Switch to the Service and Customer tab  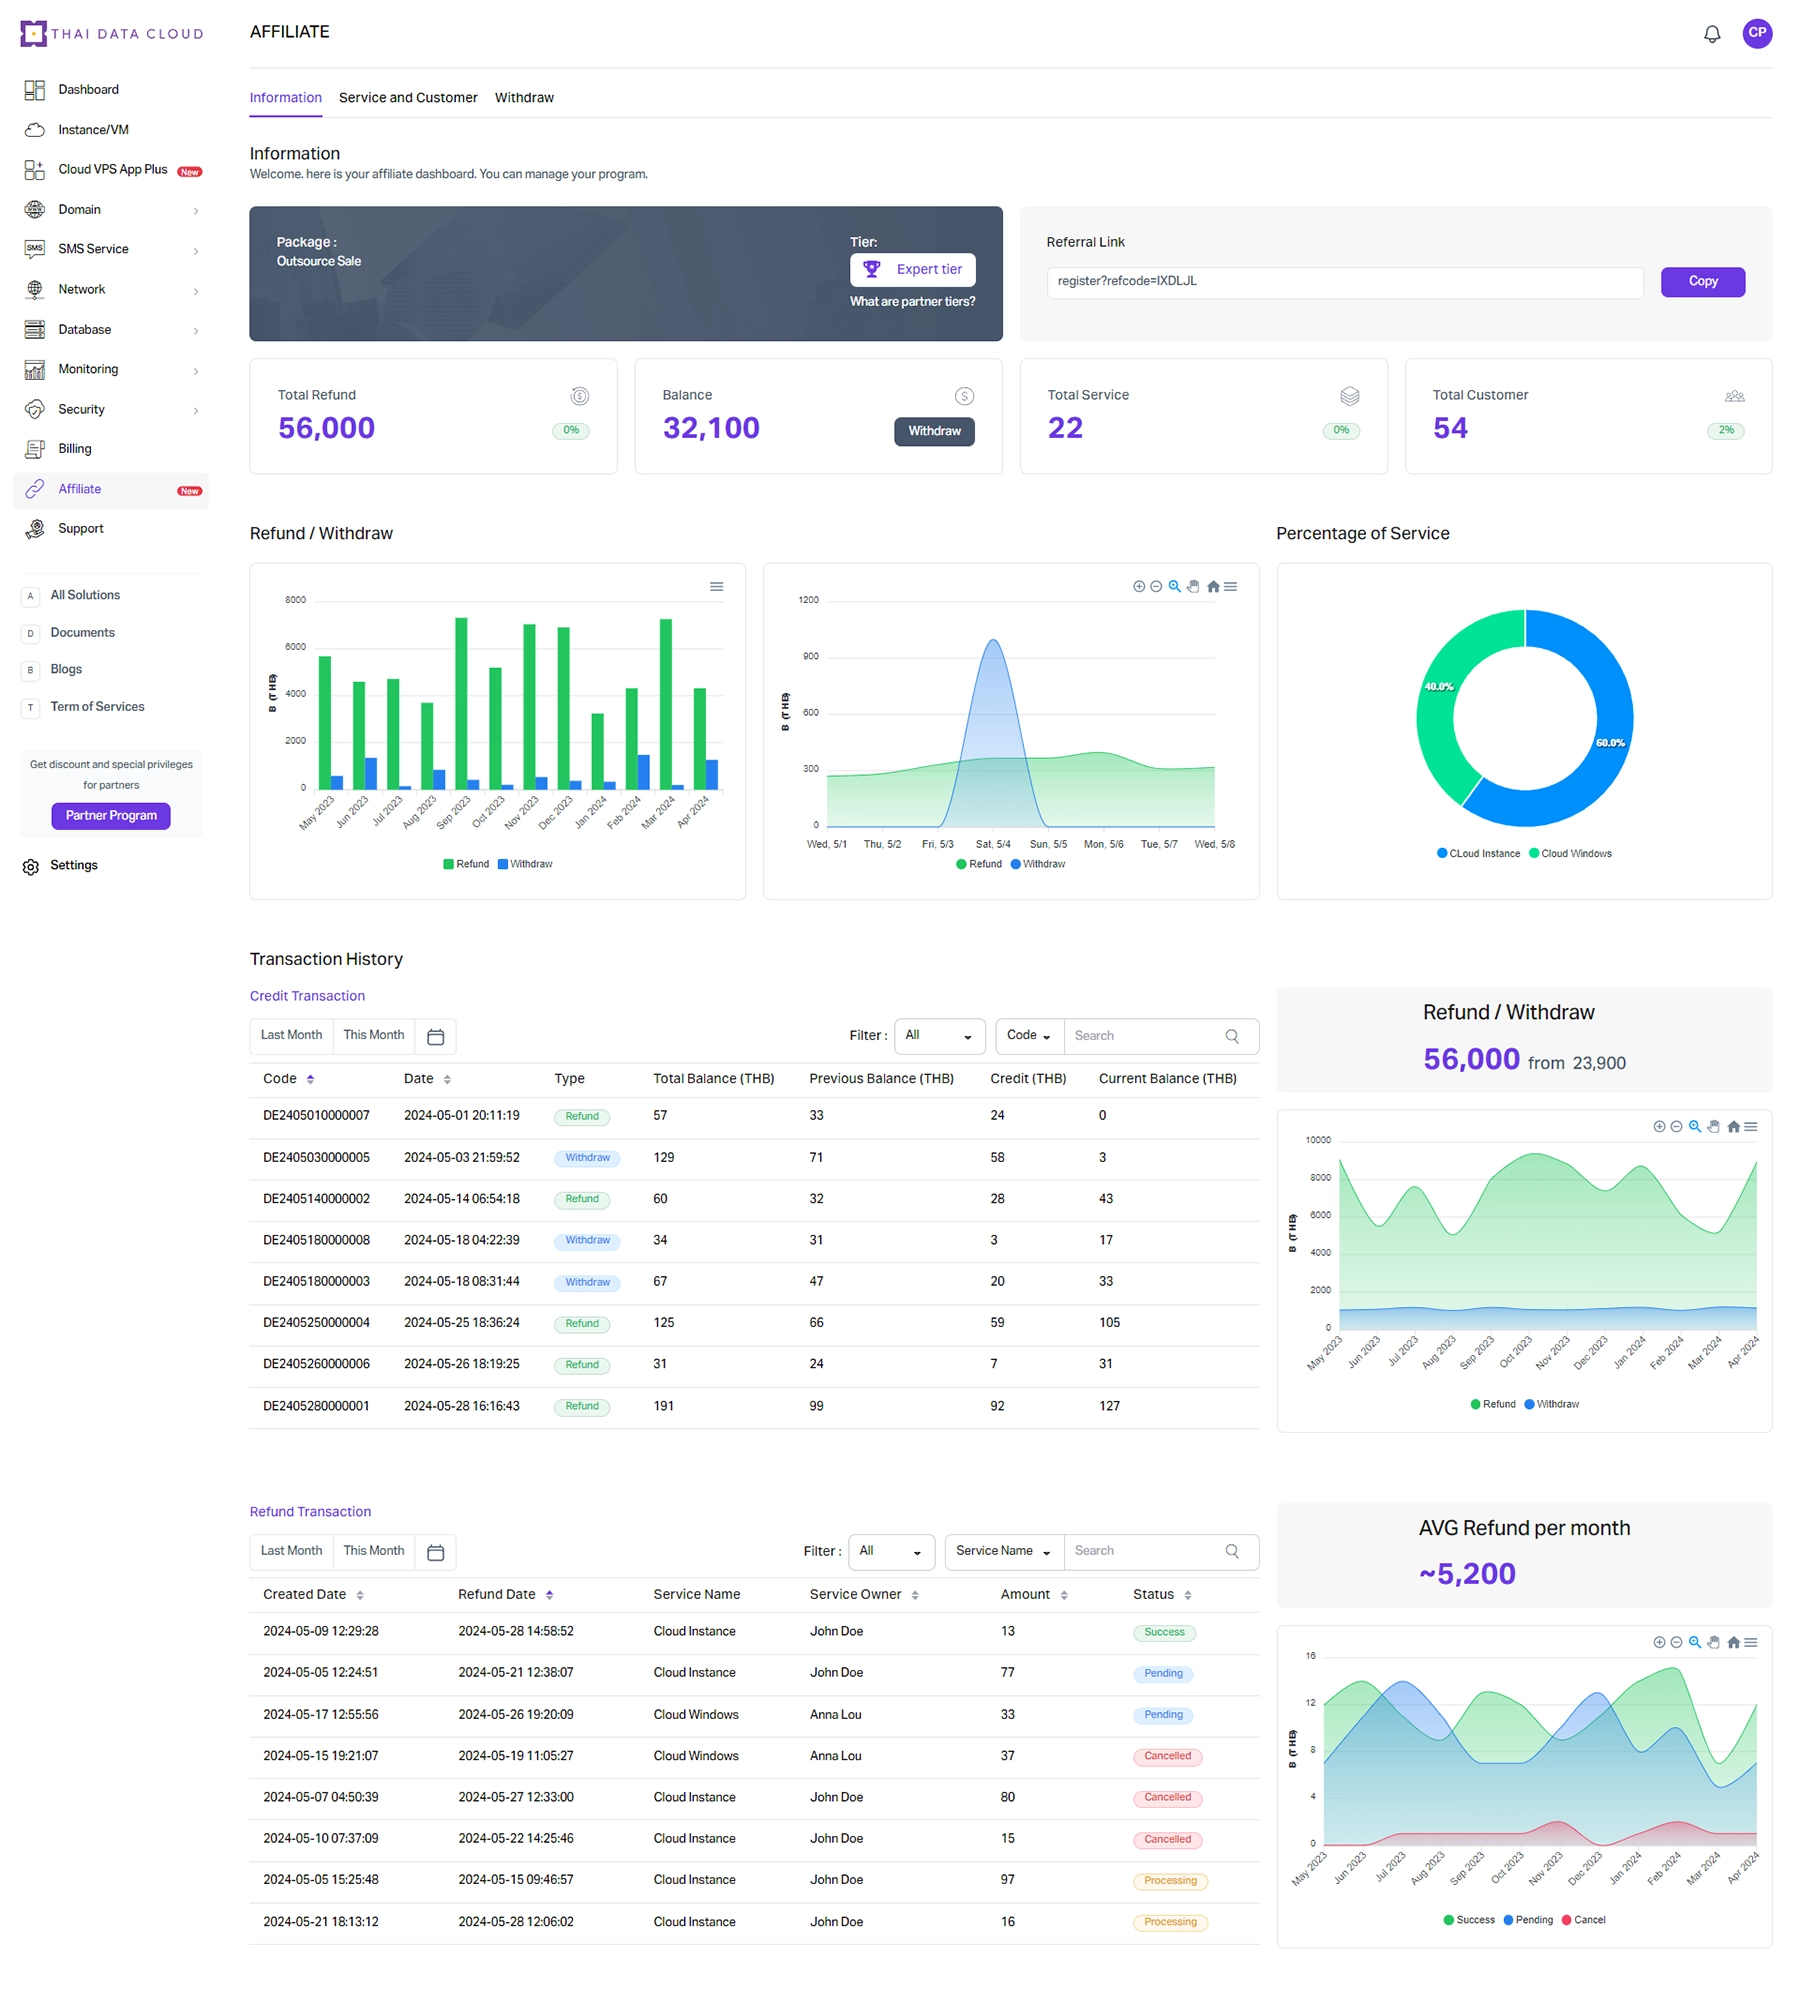click(x=408, y=98)
